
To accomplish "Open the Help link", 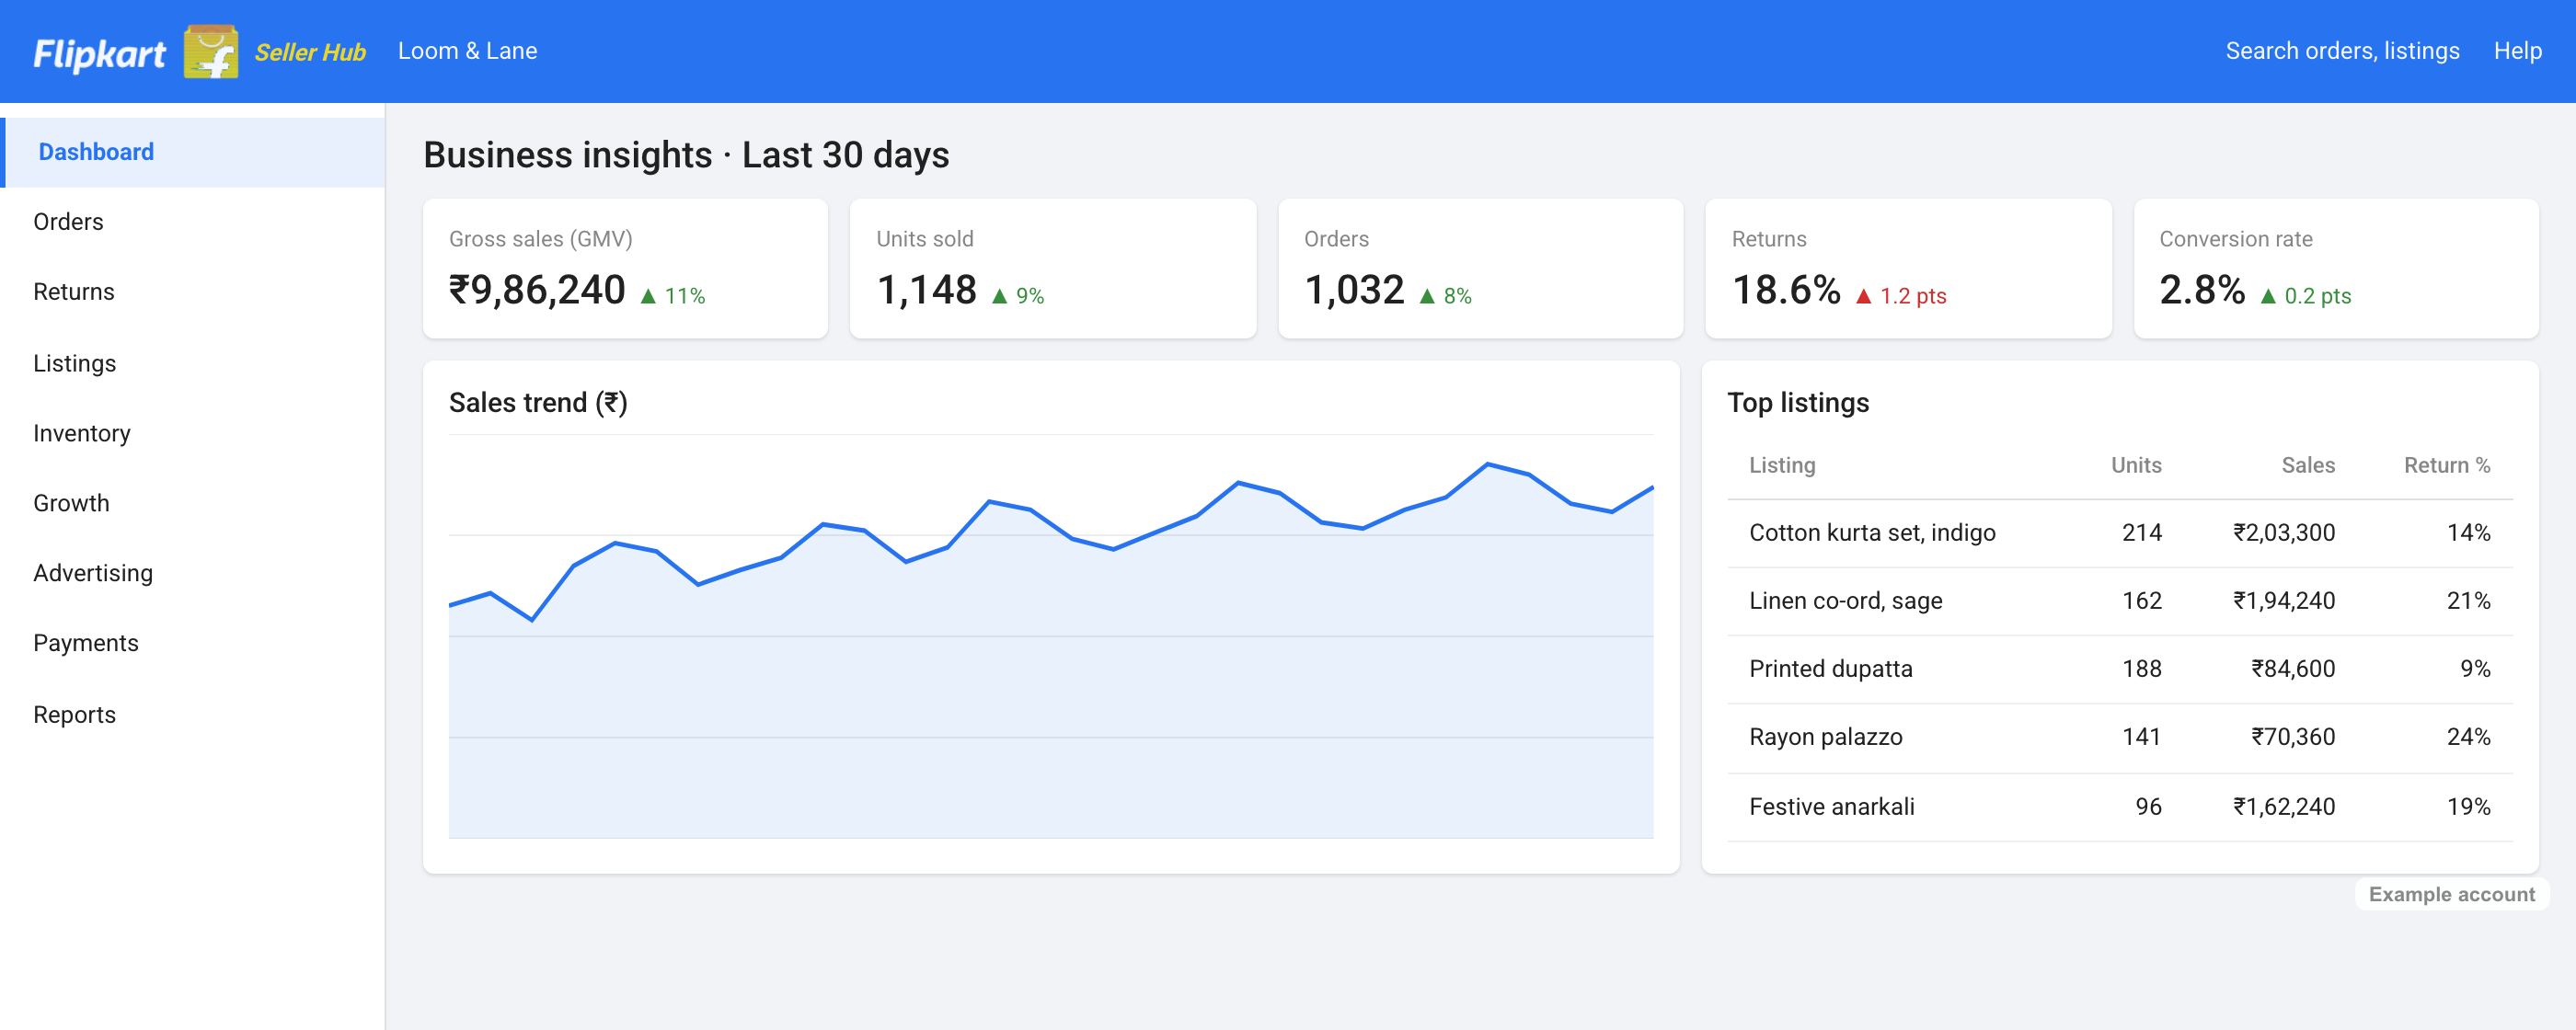I will click(2517, 51).
